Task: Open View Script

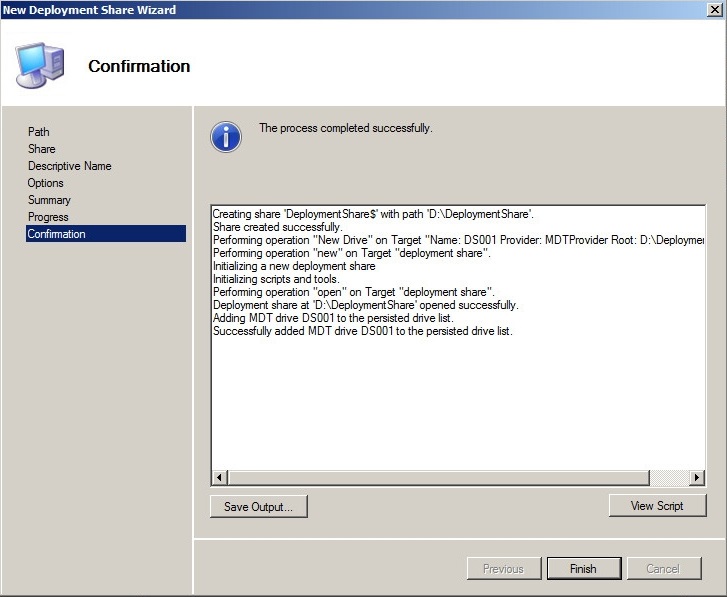Action: click(x=657, y=506)
